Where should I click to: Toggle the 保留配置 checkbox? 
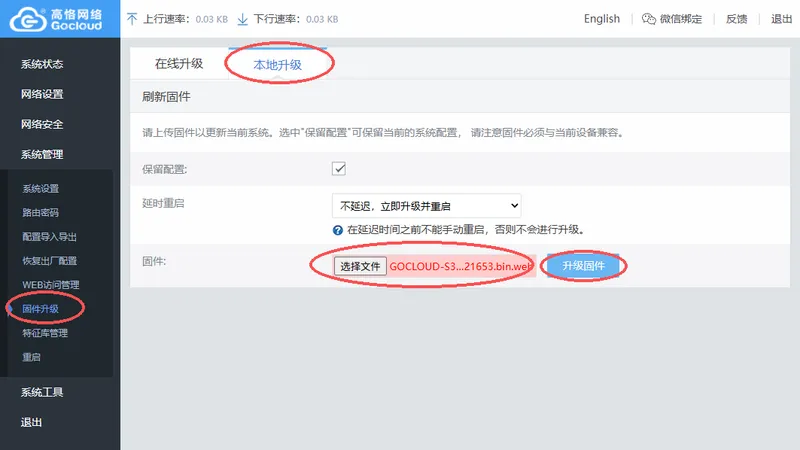tap(339, 168)
